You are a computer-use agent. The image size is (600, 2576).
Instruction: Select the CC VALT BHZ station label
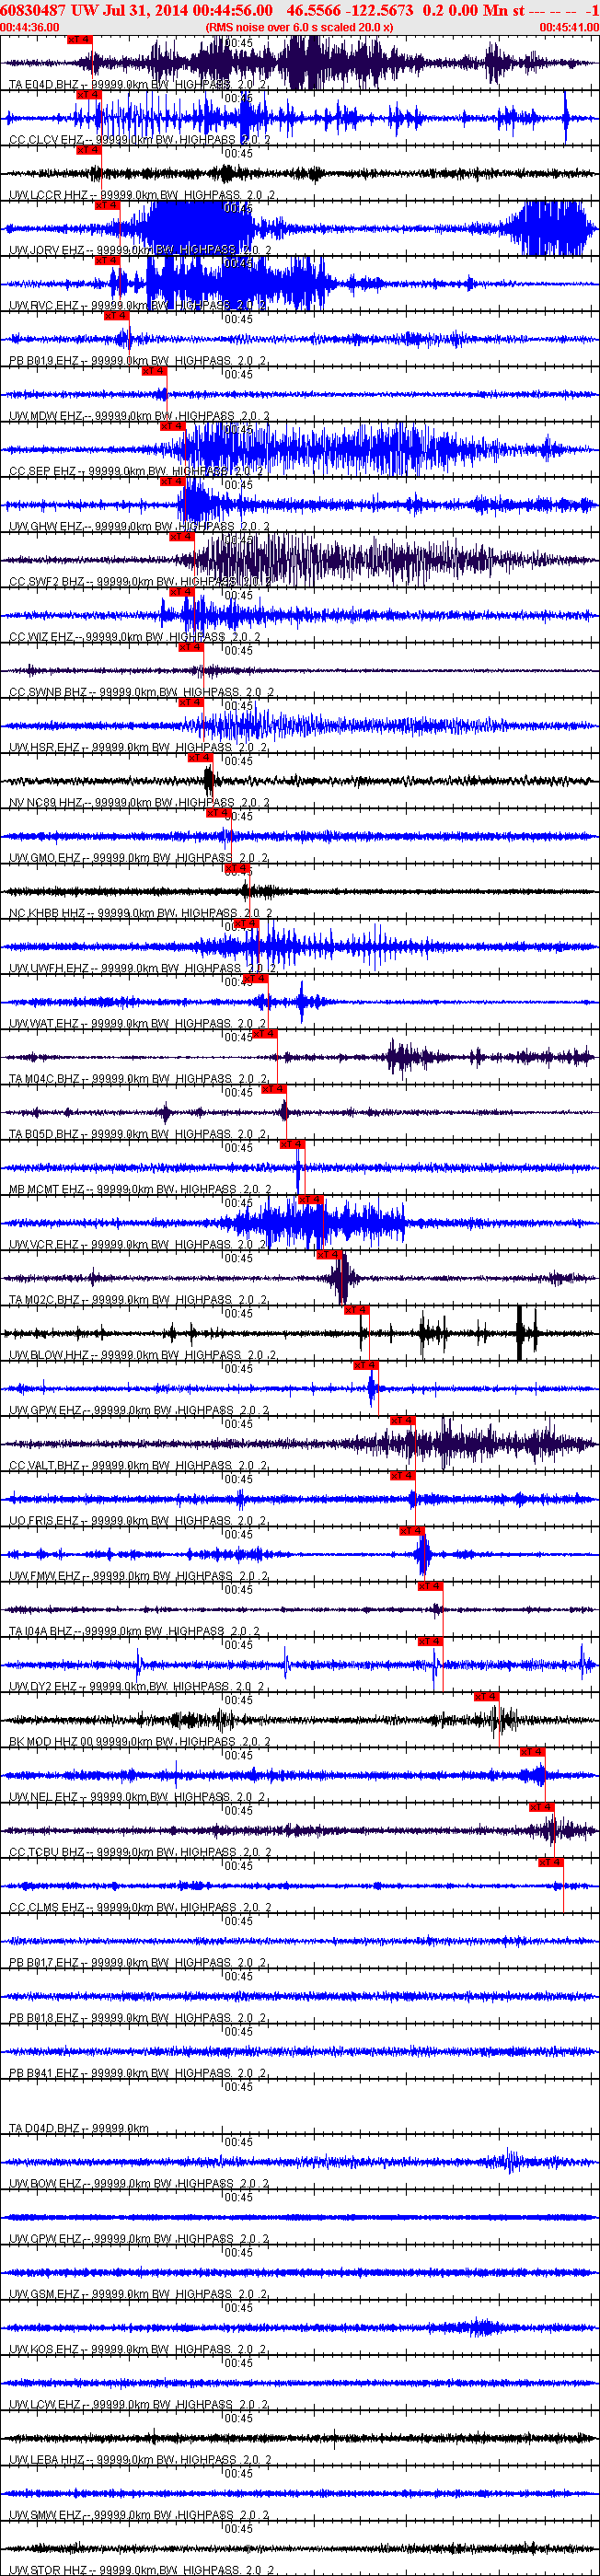pos(138,1465)
